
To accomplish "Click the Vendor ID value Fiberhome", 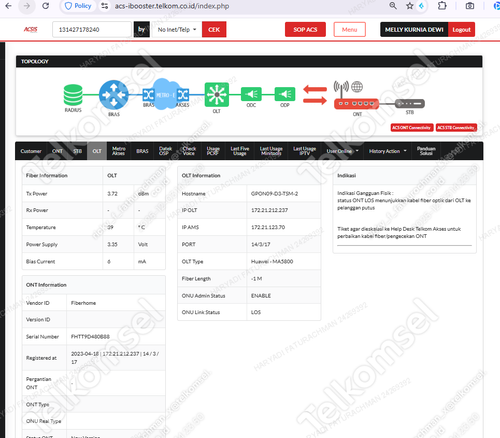I will 83,303.
